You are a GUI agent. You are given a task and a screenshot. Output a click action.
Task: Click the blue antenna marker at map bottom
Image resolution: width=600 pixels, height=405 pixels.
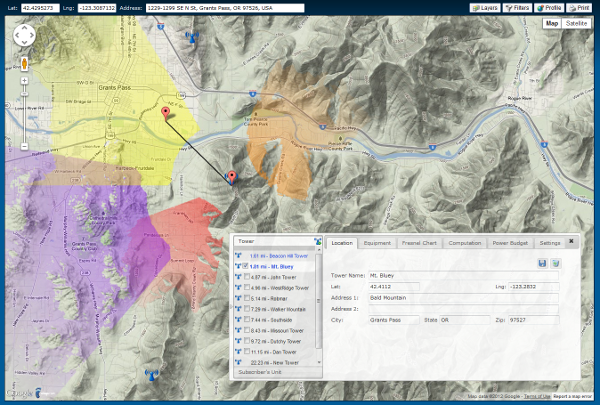tap(152, 374)
